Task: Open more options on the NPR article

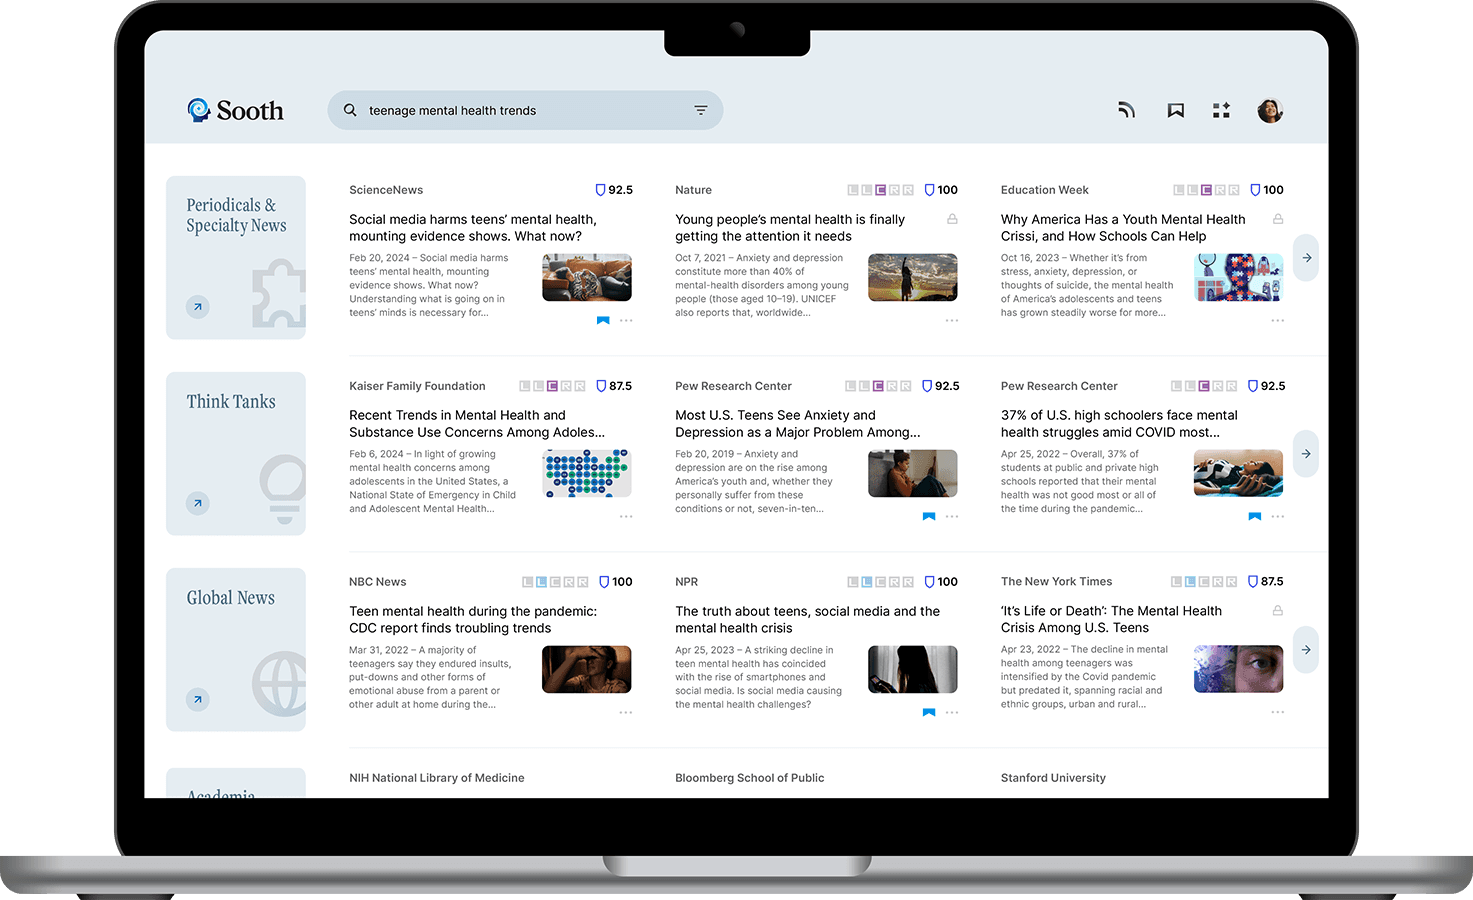Action: coord(952,713)
